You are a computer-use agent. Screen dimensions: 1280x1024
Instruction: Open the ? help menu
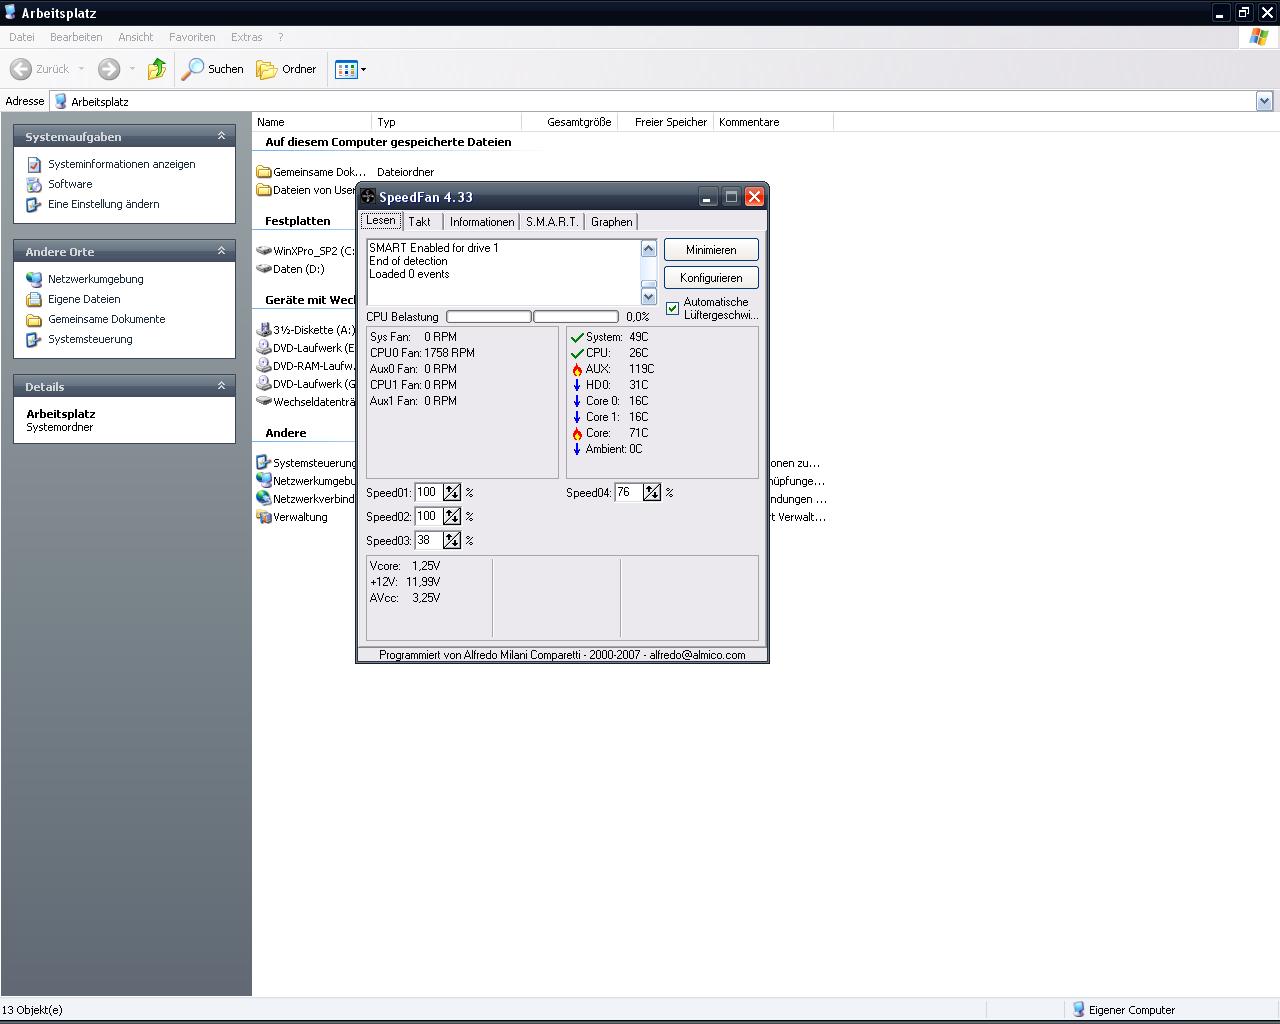pos(280,37)
